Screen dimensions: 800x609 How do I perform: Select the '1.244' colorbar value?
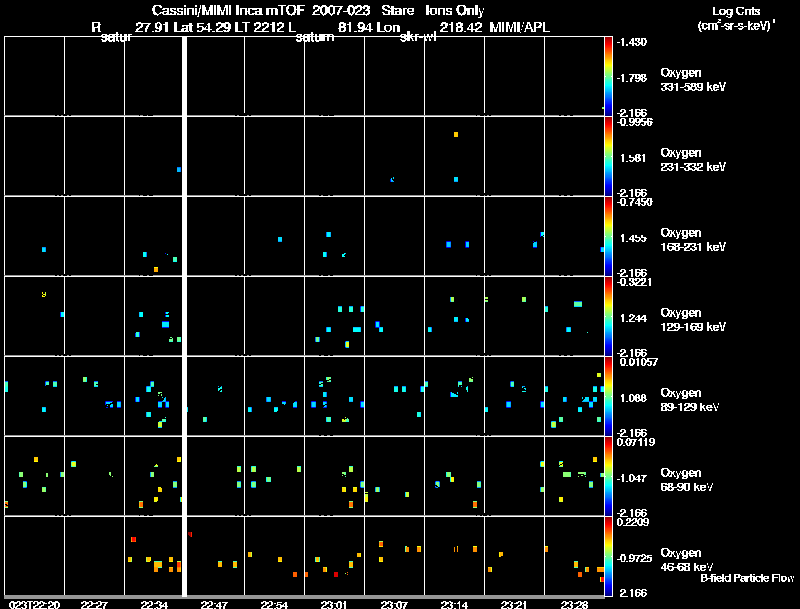[x=633, y=318]
